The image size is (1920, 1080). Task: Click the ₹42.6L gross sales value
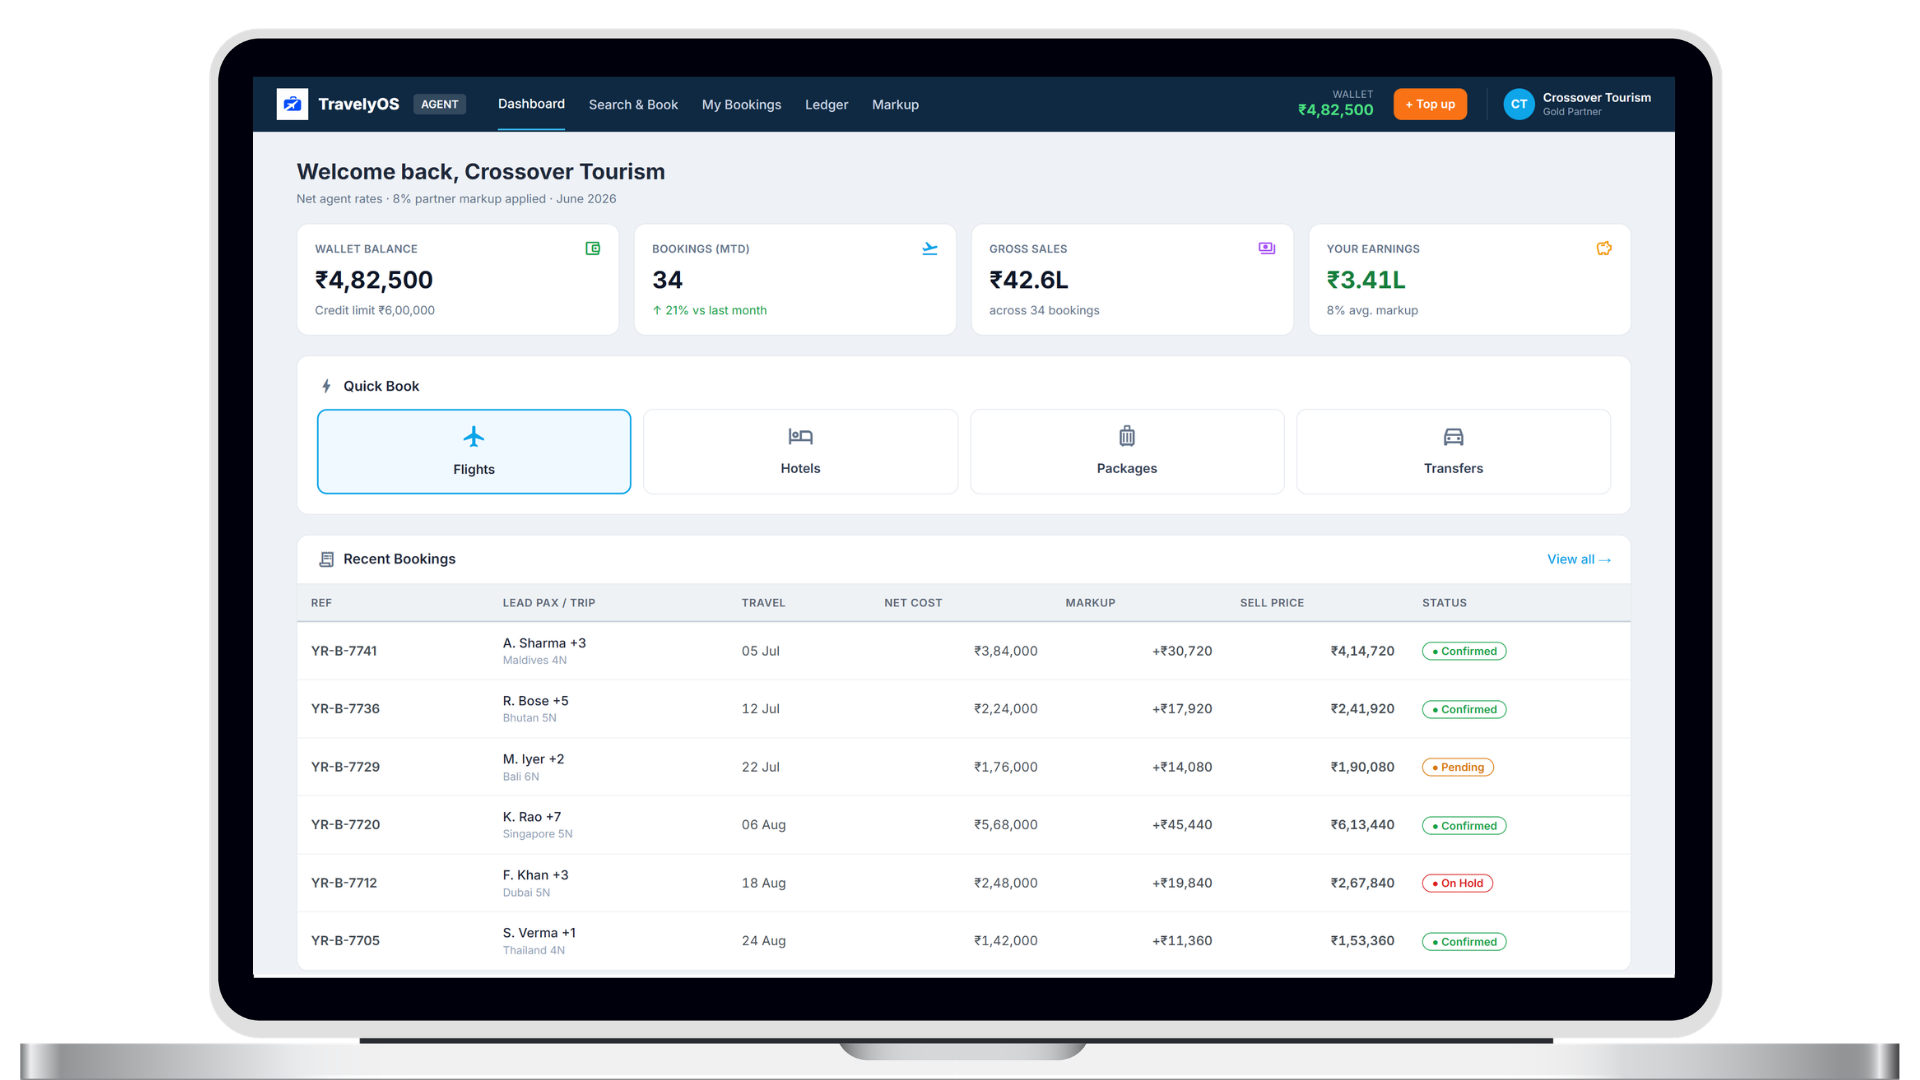pos(1029,280)
